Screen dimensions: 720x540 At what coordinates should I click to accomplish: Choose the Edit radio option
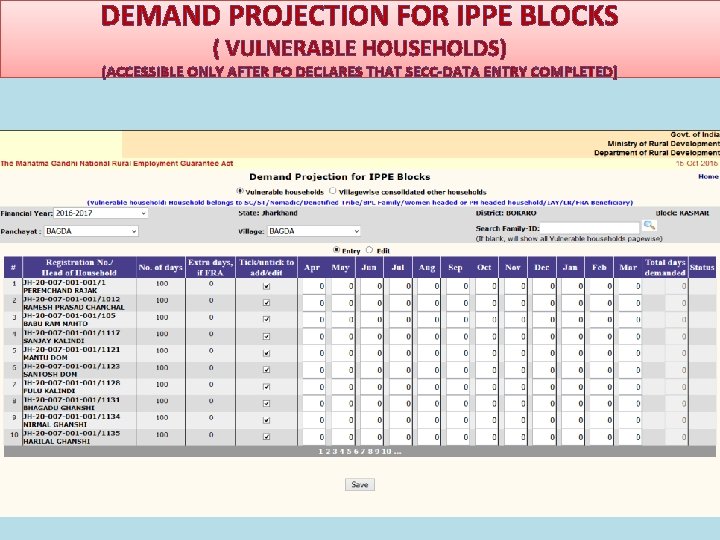[x=369, y=250]
